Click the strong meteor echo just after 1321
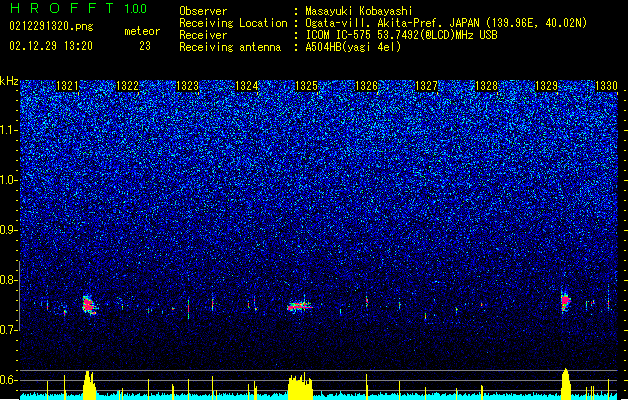The height and width of the screenshot is (400, 629). [89, 305]
